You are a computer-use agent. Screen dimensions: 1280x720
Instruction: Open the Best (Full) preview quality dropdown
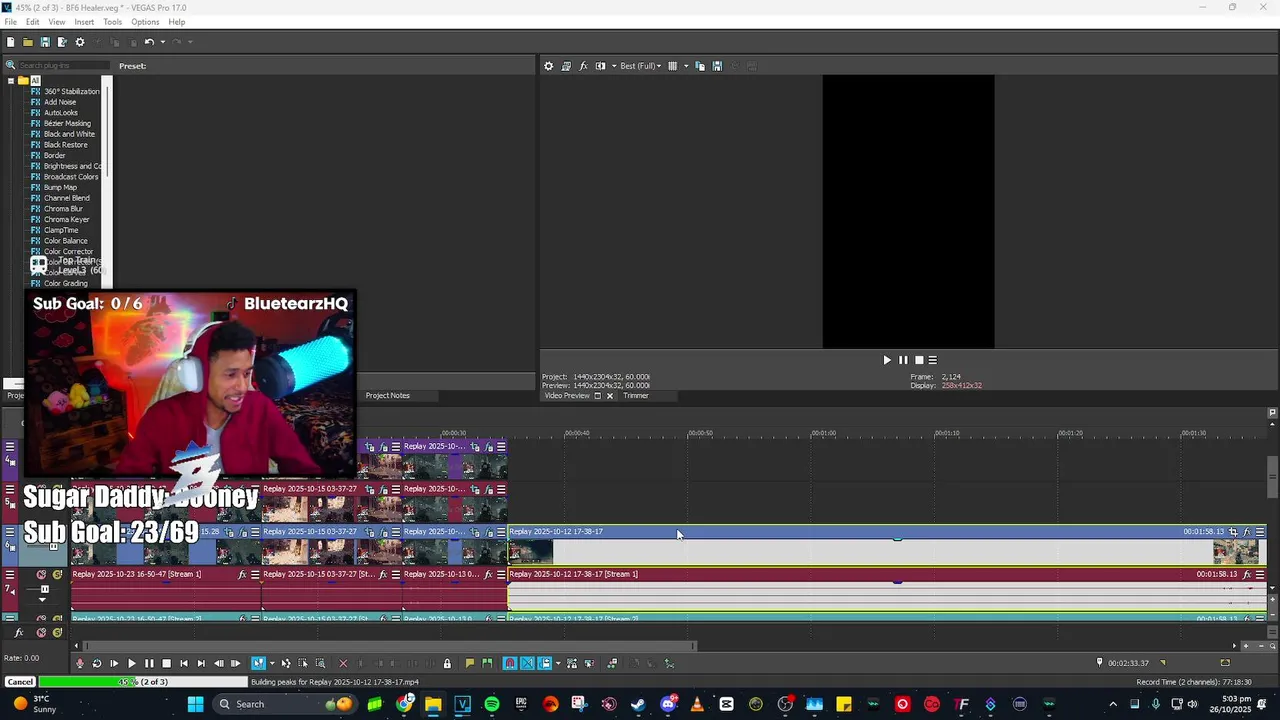640,66
